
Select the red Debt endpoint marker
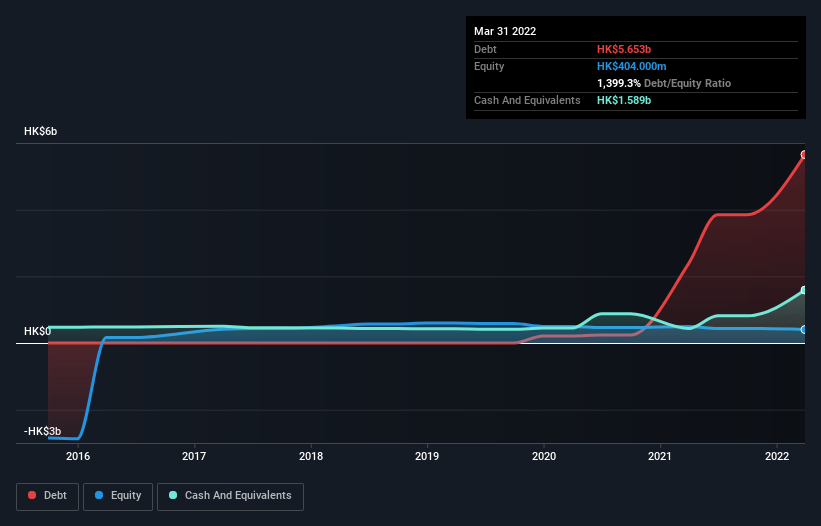(x=804, y=155)
